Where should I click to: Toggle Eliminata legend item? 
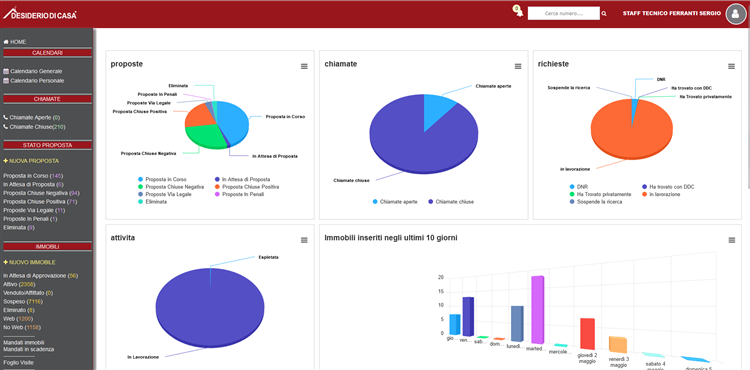pos(153,202)
